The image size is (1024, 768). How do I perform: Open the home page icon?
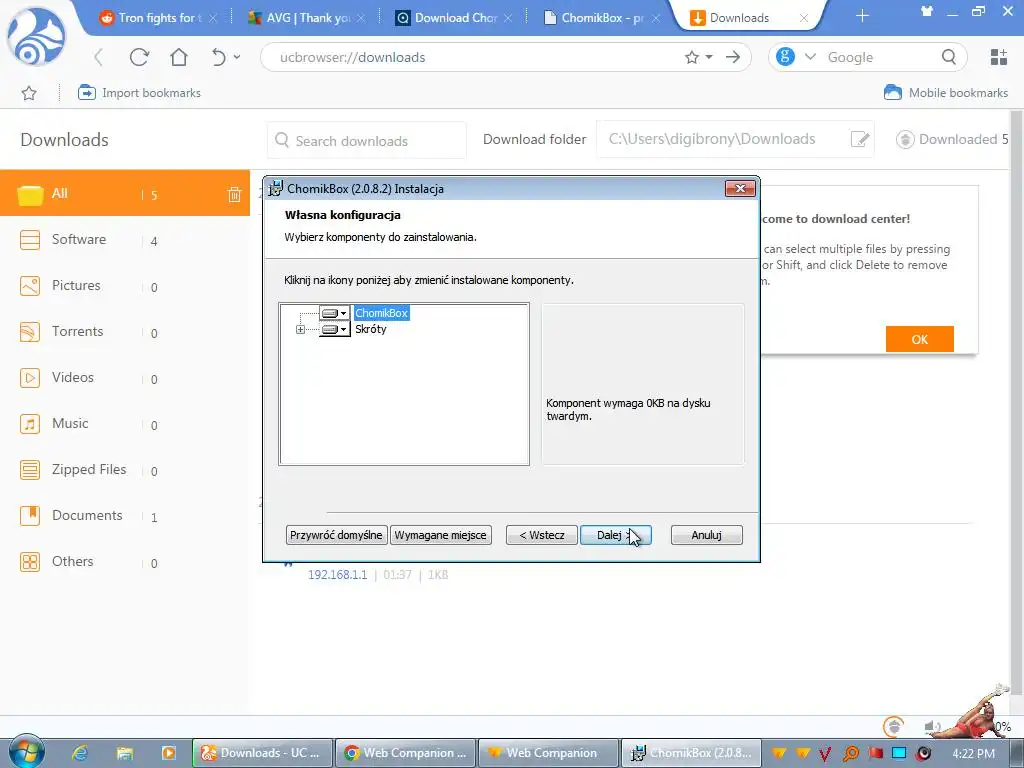(179, 57)
